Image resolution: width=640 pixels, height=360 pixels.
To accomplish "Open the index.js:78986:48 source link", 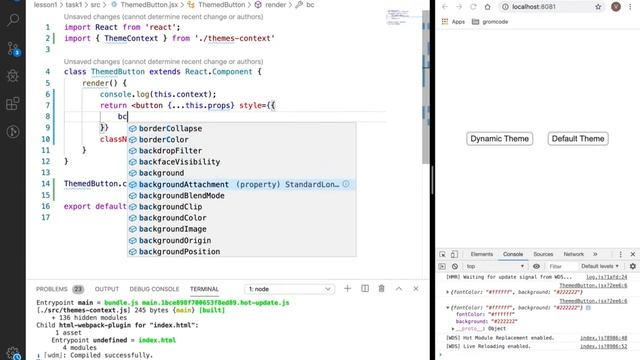I will point(604,338).
